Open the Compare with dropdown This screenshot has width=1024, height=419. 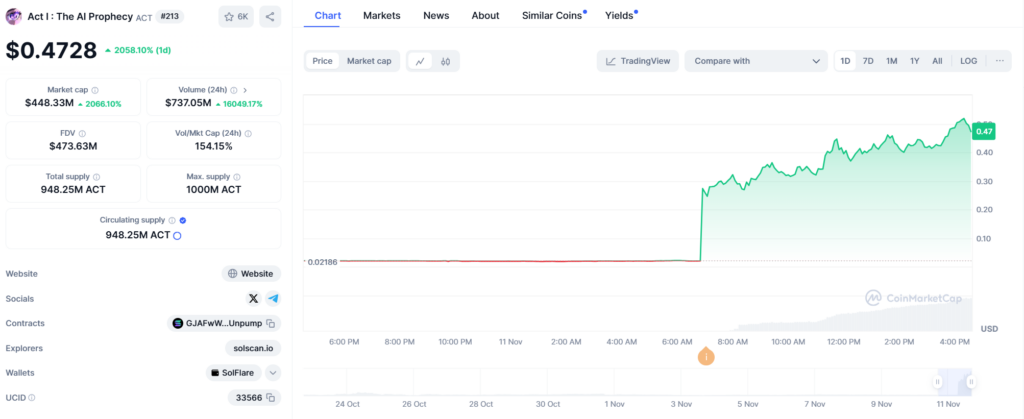point(756,61)
